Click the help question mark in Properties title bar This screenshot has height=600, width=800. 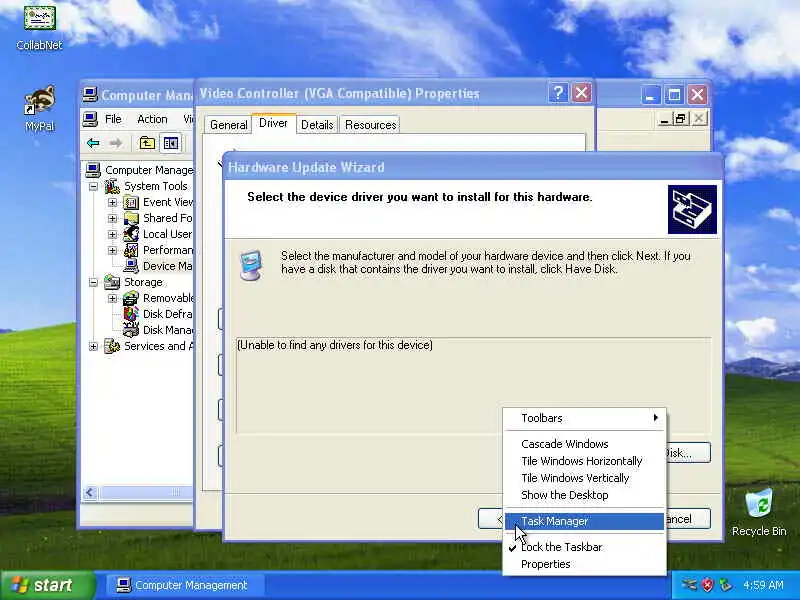coord(558,93)
